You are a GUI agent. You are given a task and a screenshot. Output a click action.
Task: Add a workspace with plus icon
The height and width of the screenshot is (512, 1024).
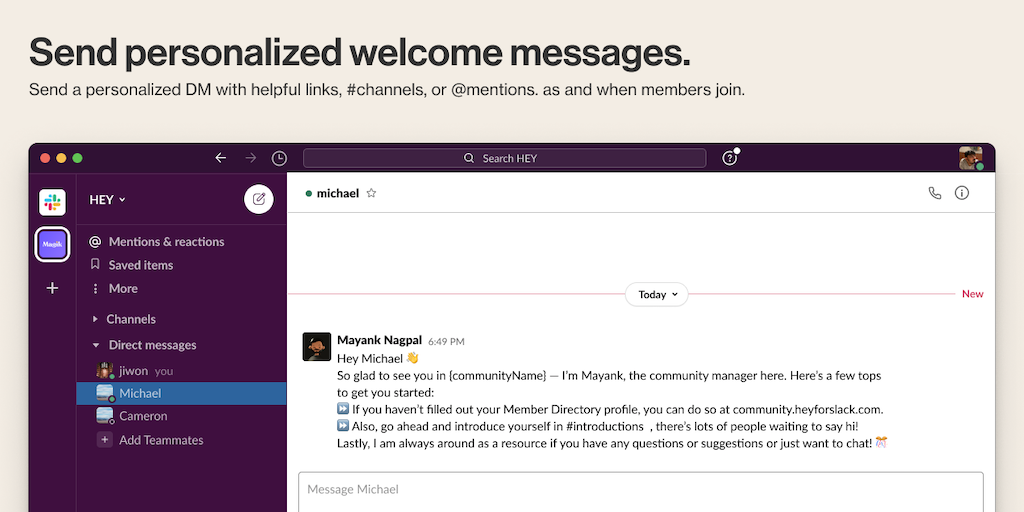52,288
